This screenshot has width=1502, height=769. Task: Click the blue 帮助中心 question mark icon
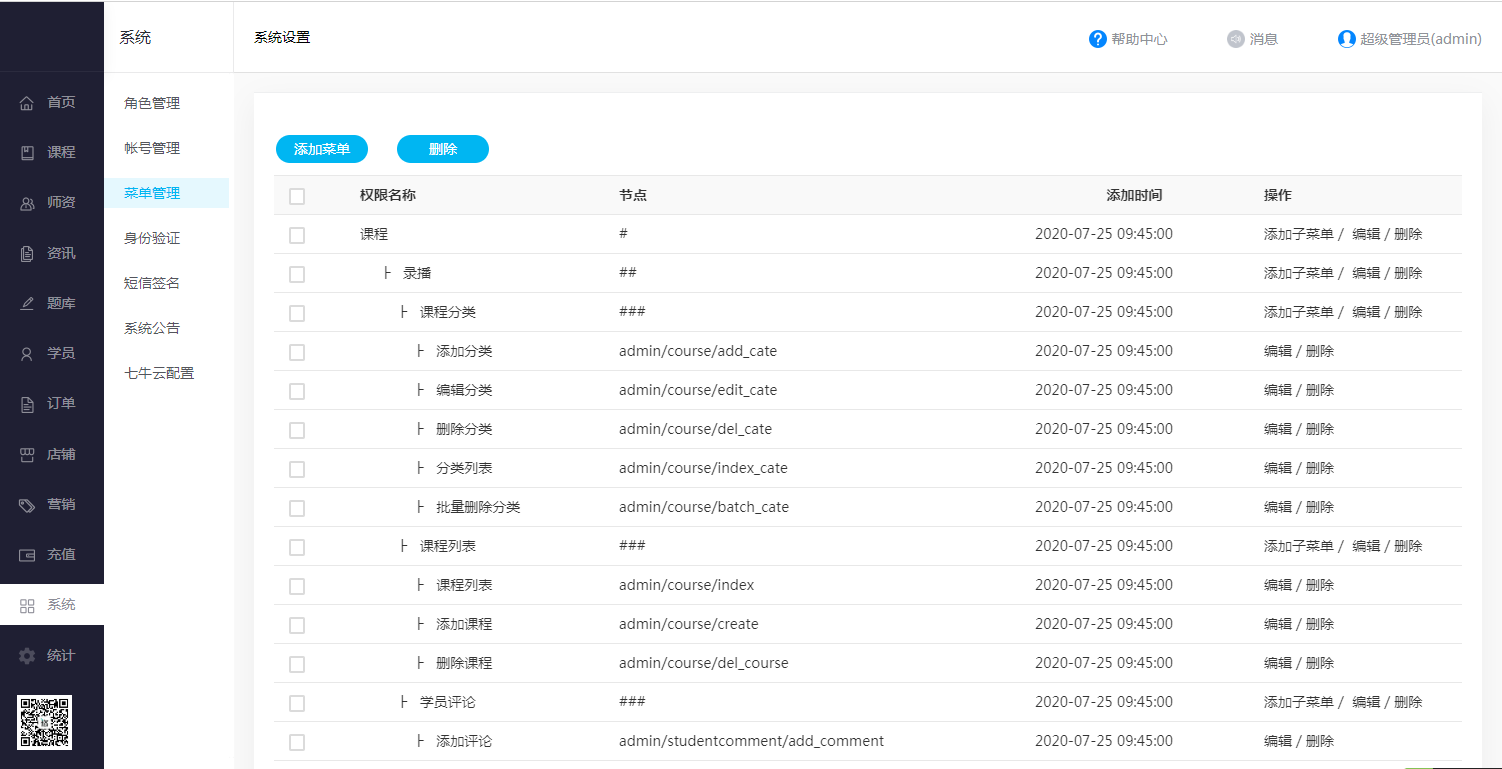[x=1097, y=39]
